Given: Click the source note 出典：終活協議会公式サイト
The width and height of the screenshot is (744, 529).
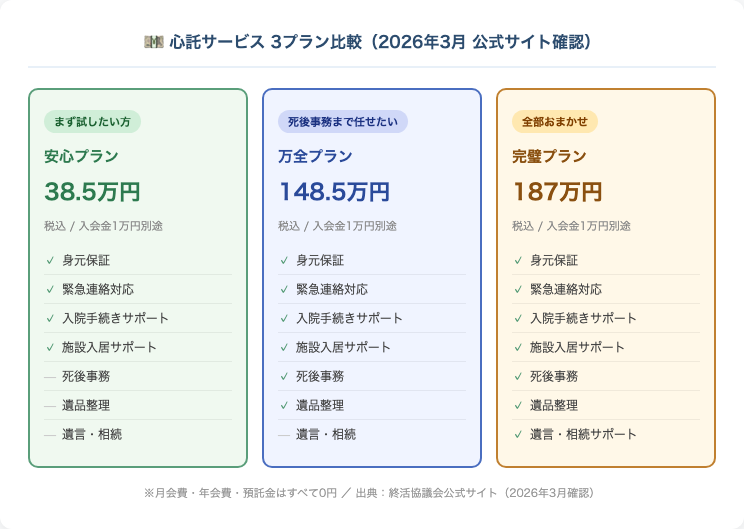Looking at the screenshot, I should 427,493.
